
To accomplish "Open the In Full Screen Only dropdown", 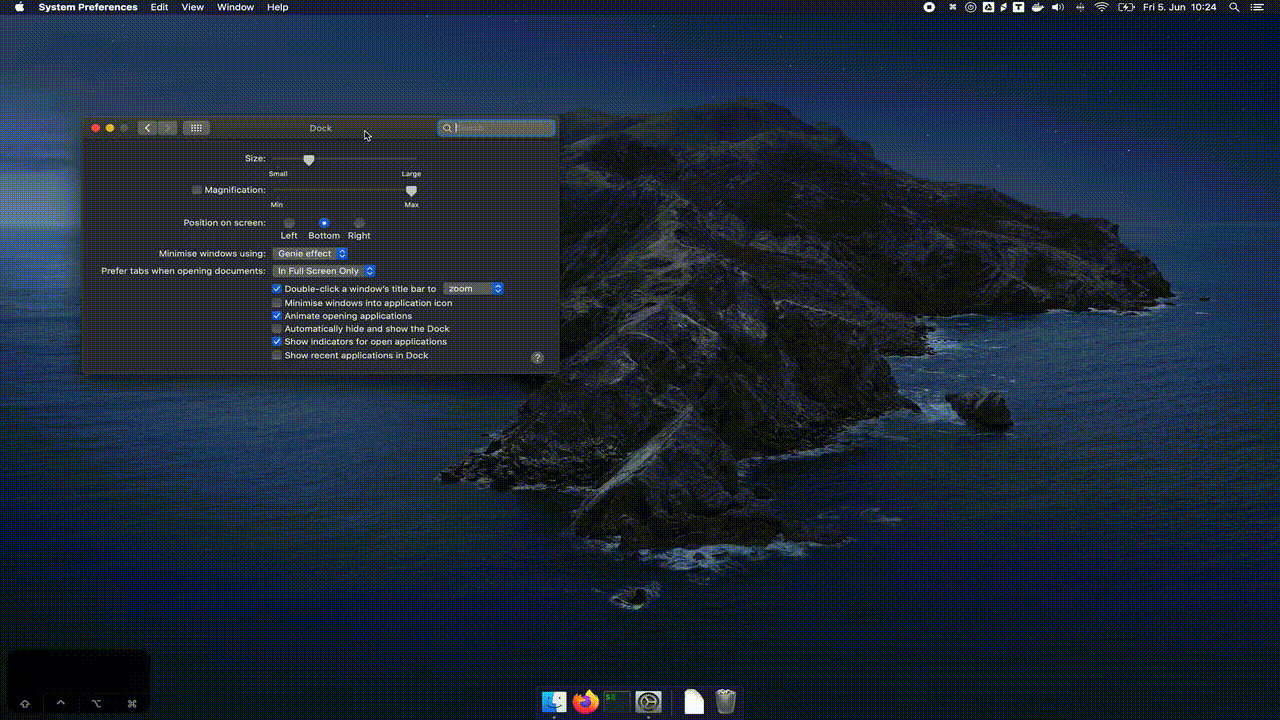I will (x=324, y=271).
